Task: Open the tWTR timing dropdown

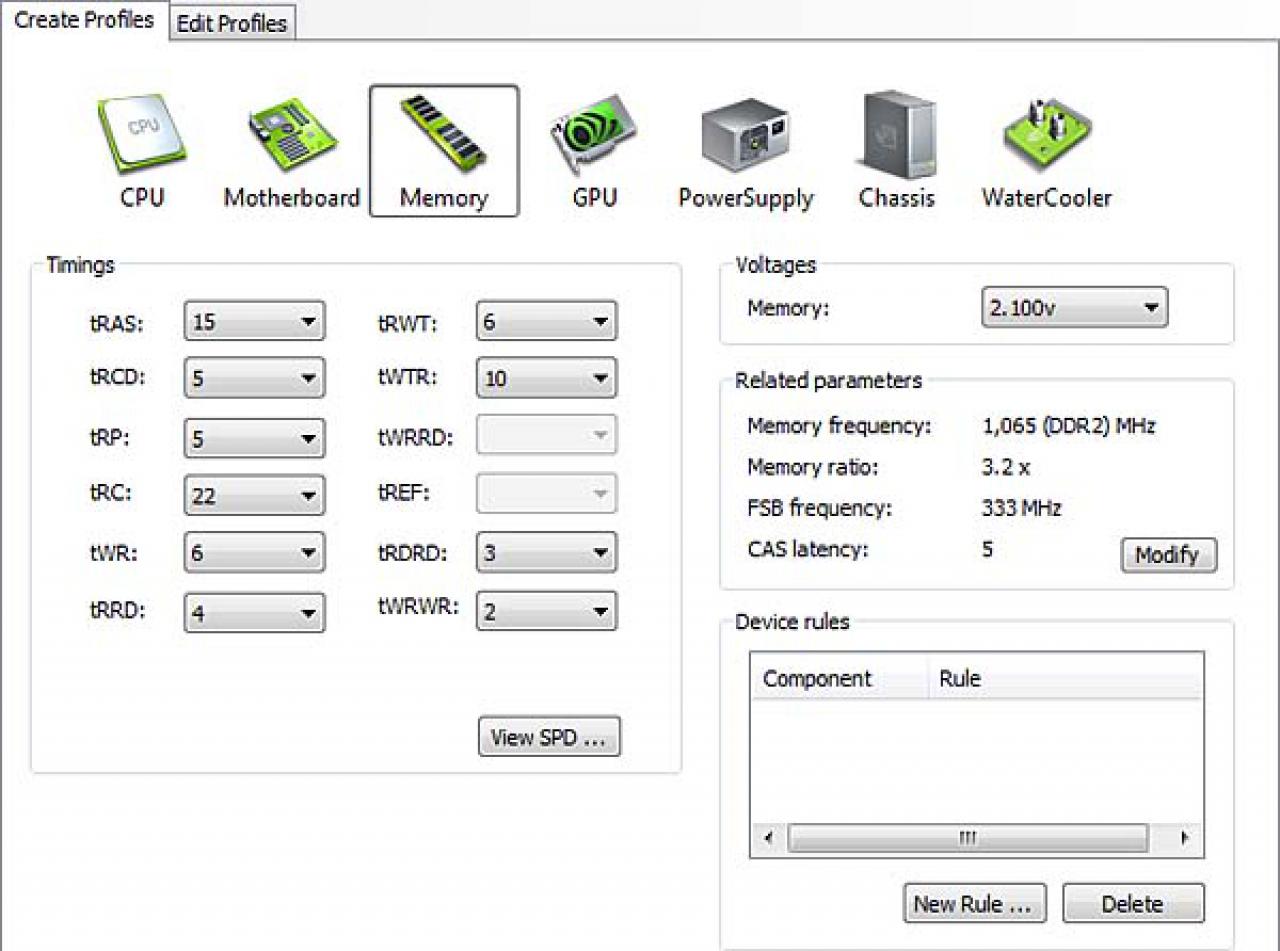Action: pyautogui.click(x=547, y=378)
